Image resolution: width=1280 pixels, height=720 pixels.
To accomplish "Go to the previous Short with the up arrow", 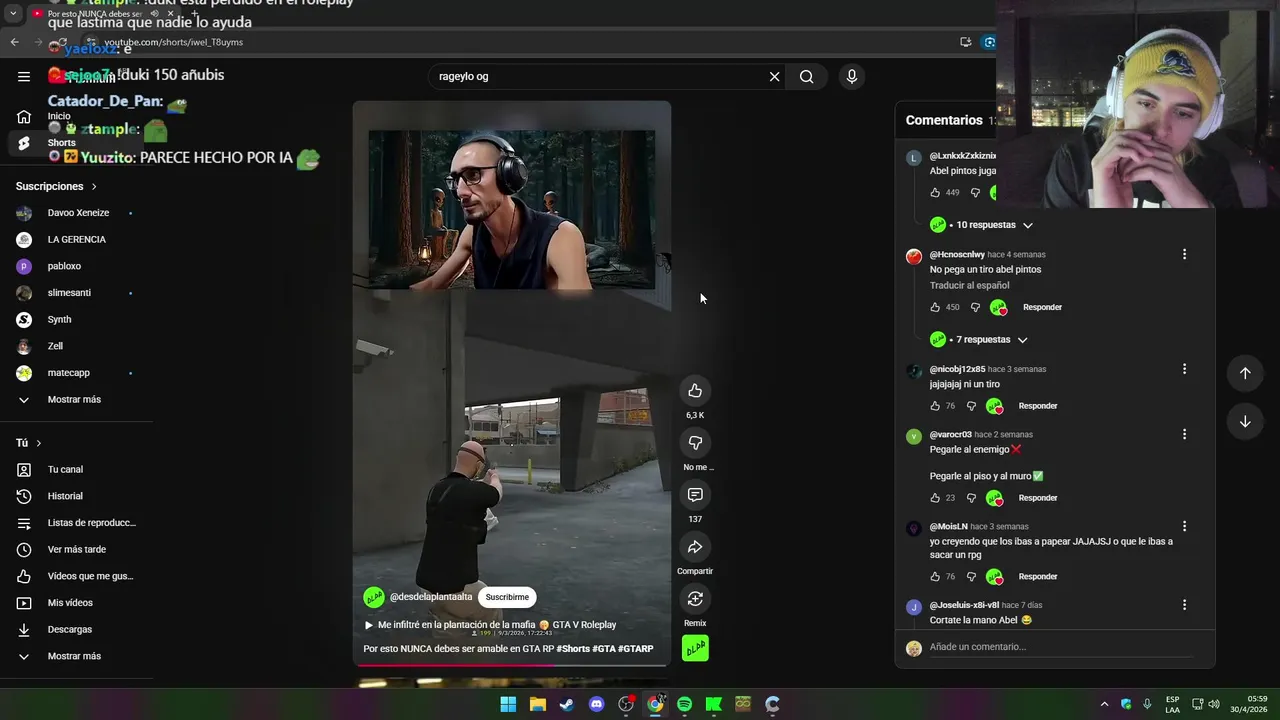I will click(x=1245, y=373).
